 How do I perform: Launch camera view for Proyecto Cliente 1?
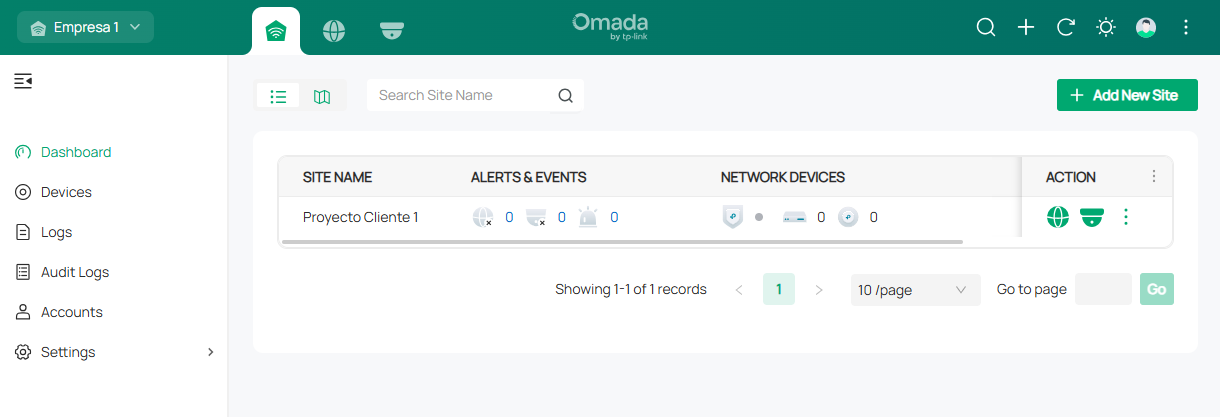(1091, 216)
